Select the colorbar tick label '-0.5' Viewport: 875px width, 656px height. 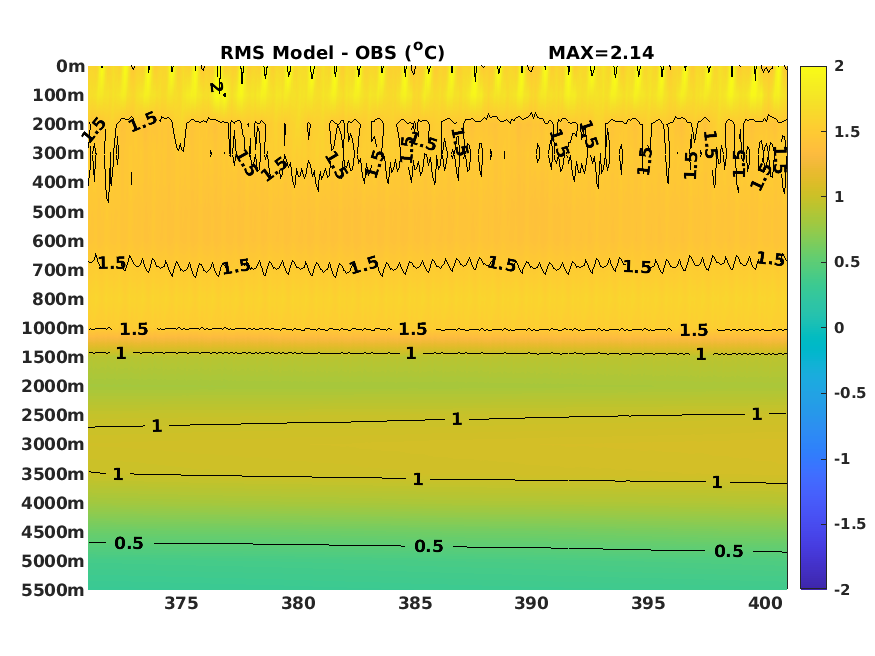pyautogui.click(x=850, y=393)
